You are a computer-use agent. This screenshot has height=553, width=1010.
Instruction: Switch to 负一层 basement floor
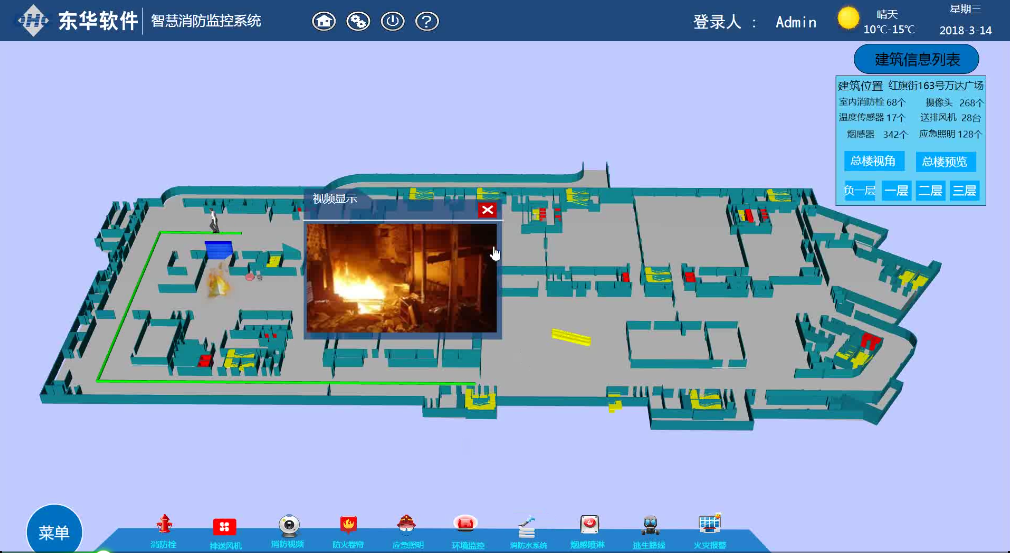tap(859, 190)
